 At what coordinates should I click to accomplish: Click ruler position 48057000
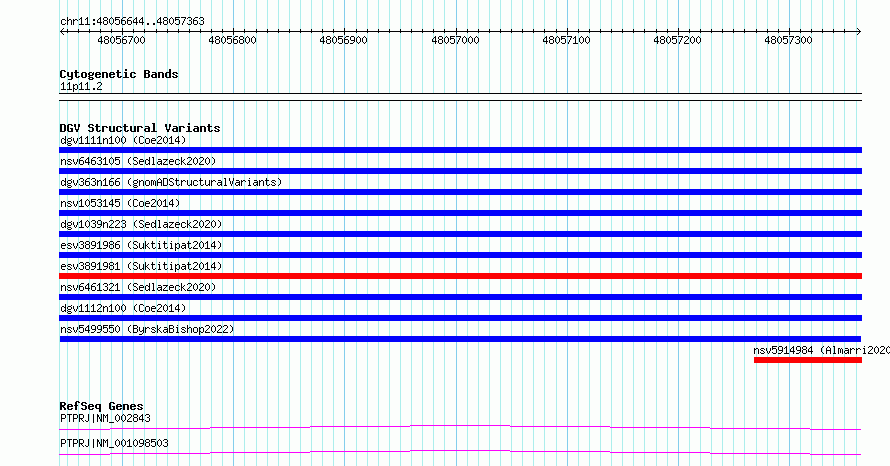[x=455, y=40]
